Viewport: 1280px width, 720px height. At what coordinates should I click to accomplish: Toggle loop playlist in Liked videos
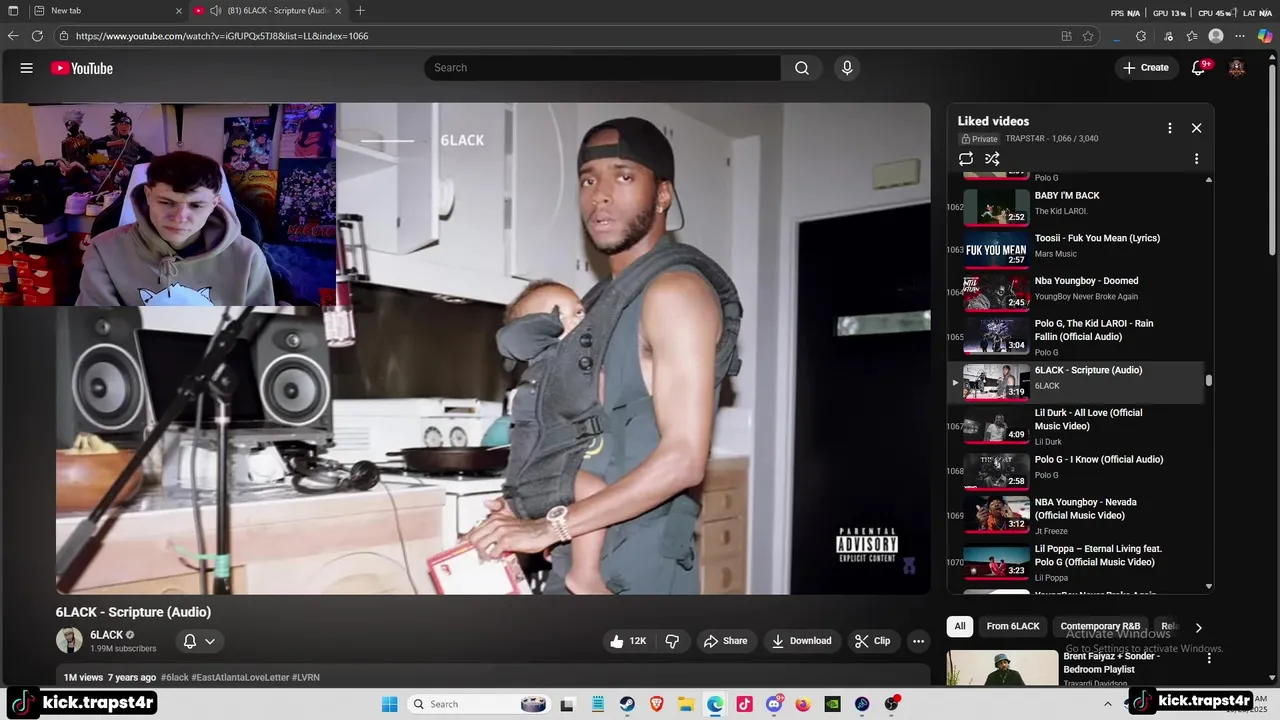[x=966, y=159]
